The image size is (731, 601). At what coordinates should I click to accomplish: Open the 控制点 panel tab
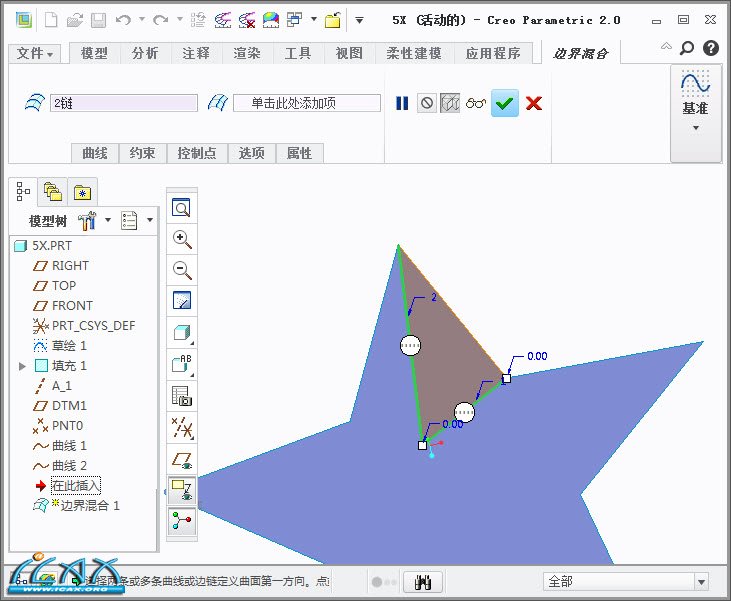tap(197, 153)
